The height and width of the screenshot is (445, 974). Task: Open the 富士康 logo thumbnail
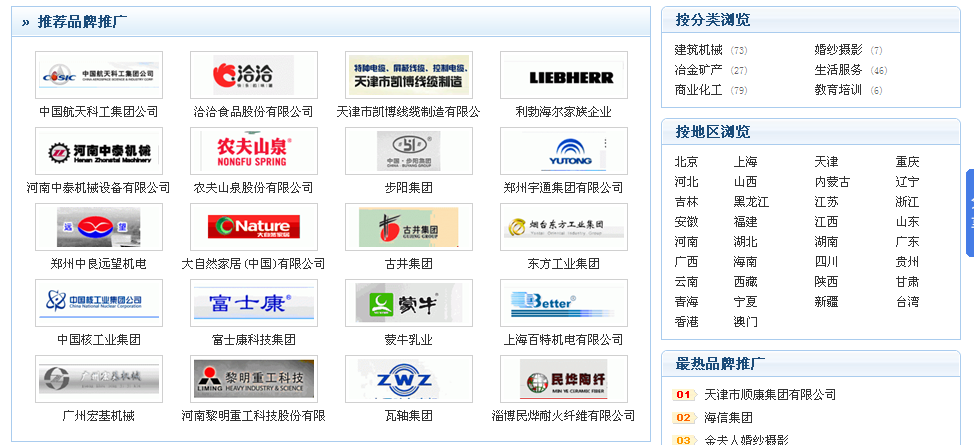click(253, 303)
